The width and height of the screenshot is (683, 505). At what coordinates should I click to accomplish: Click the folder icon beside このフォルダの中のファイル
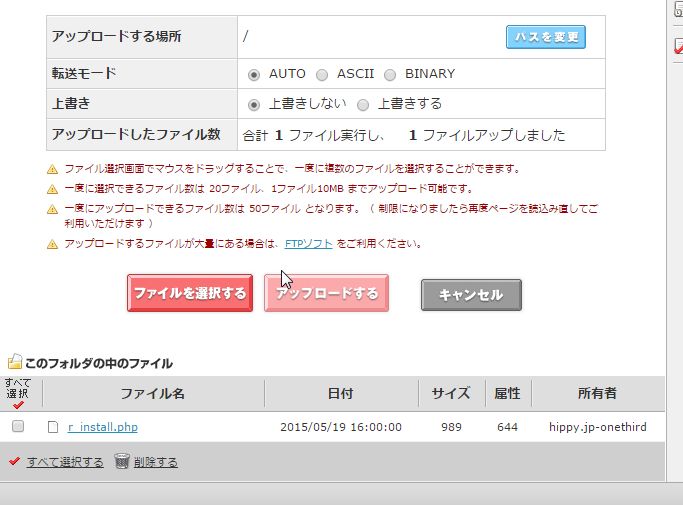(x=15, y=362)
